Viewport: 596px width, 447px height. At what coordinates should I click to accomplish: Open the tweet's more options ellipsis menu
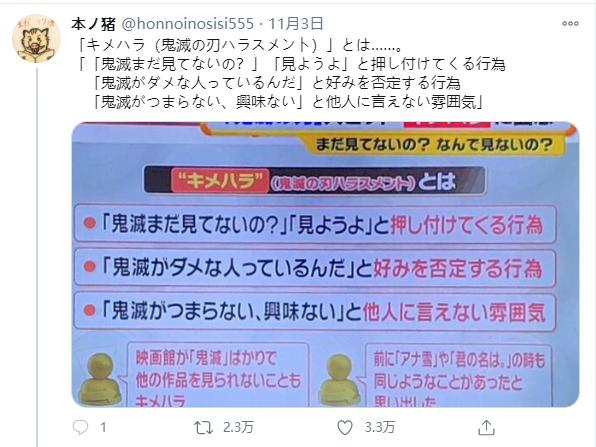pos(570,24)
